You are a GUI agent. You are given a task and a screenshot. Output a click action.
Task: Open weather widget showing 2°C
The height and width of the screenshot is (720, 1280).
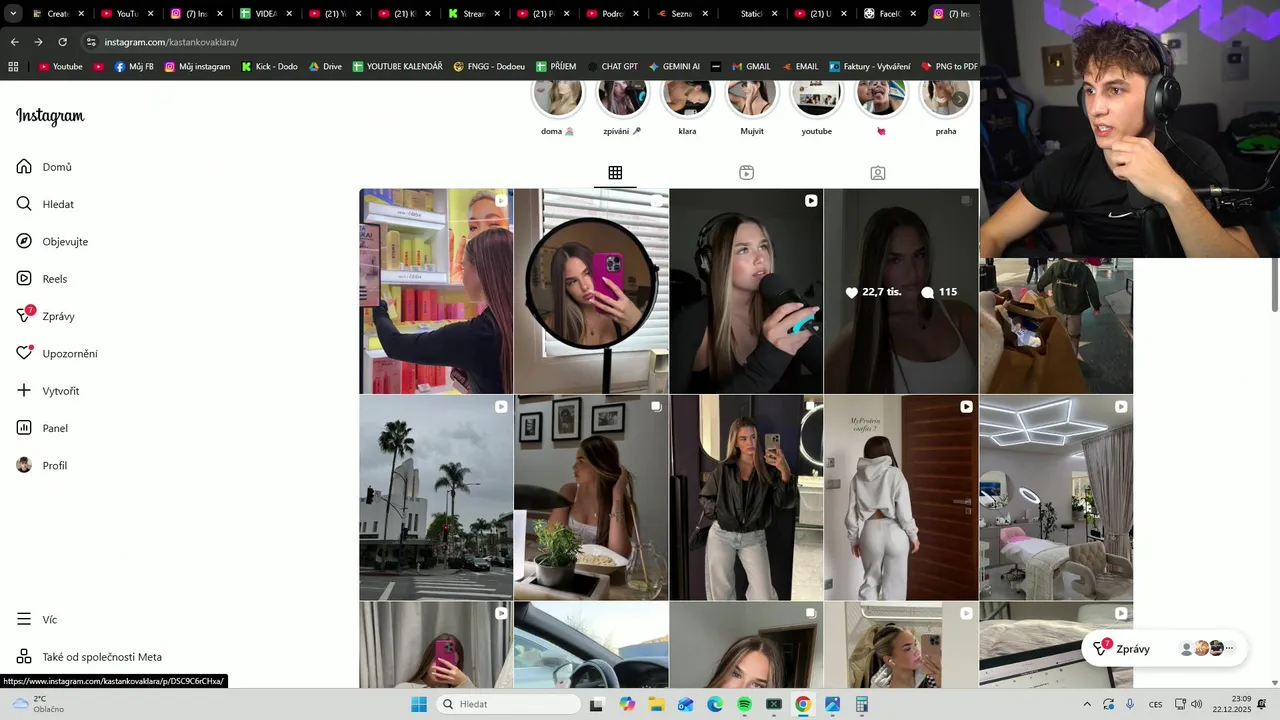[x=36, y=704]
